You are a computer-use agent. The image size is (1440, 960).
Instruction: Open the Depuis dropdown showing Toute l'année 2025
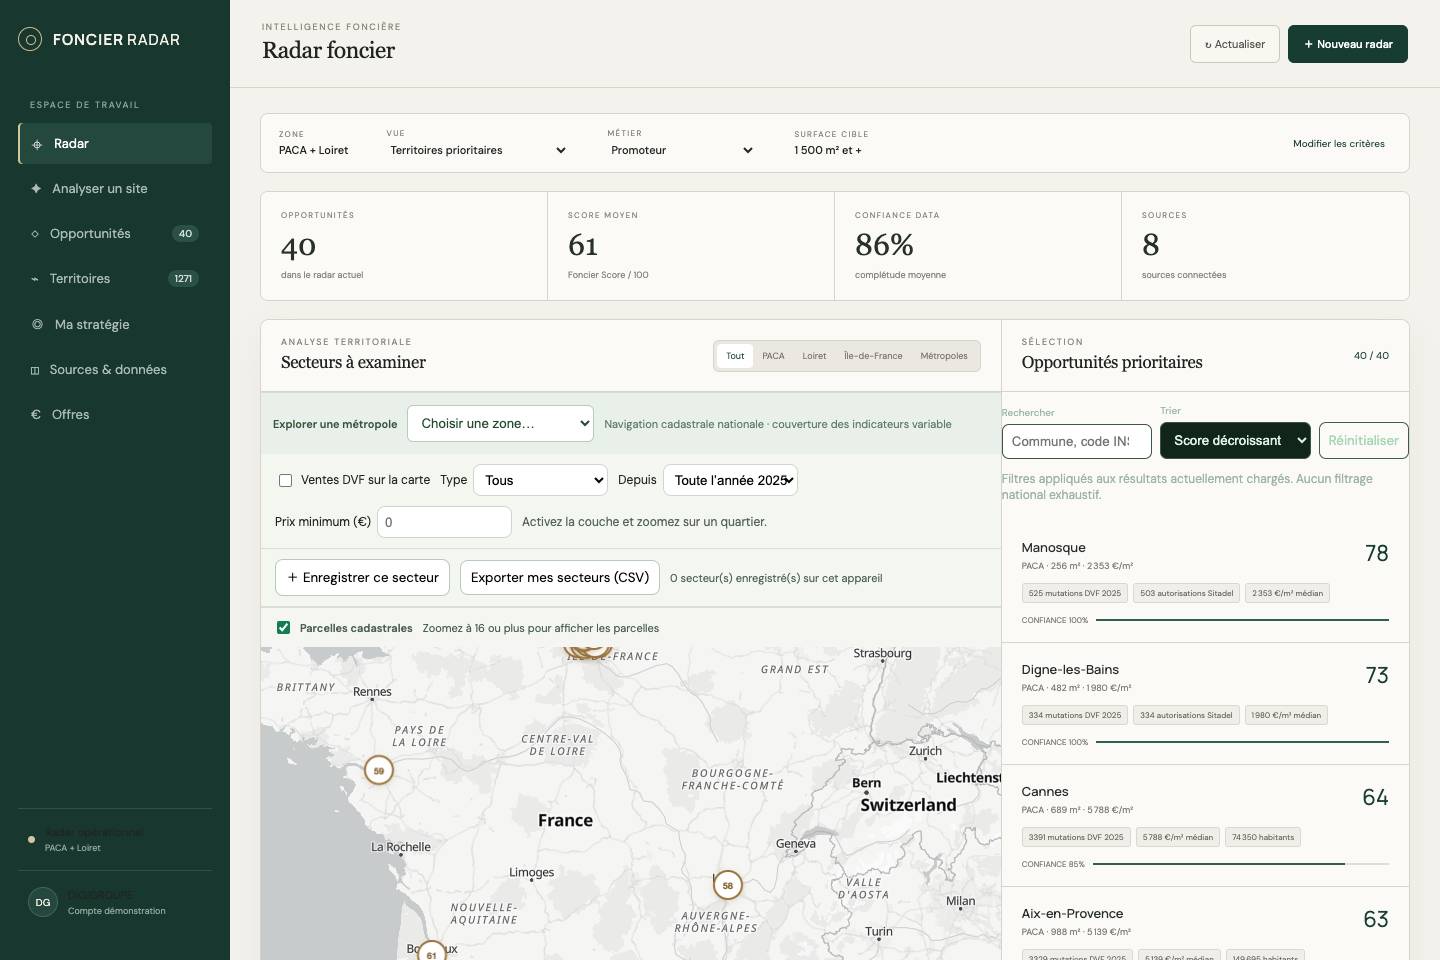[730, 480]
